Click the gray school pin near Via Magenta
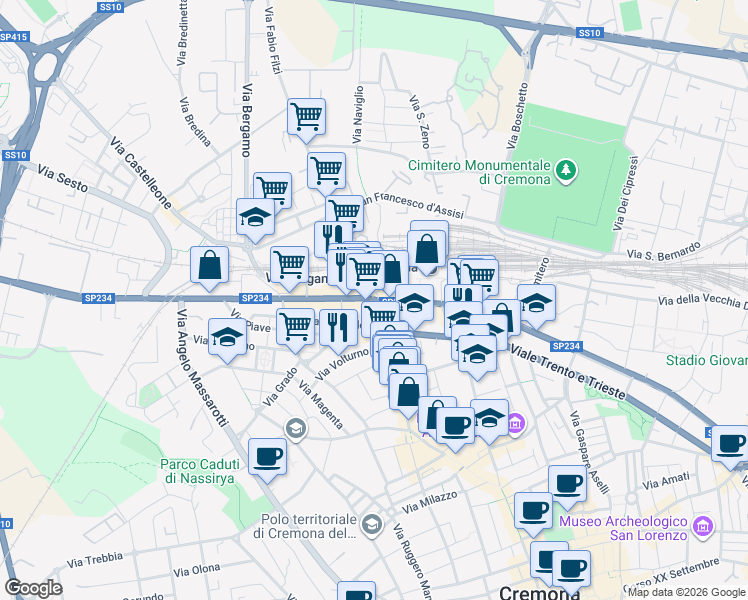Screen dimensions: 748x600 [x=296, y=429]
